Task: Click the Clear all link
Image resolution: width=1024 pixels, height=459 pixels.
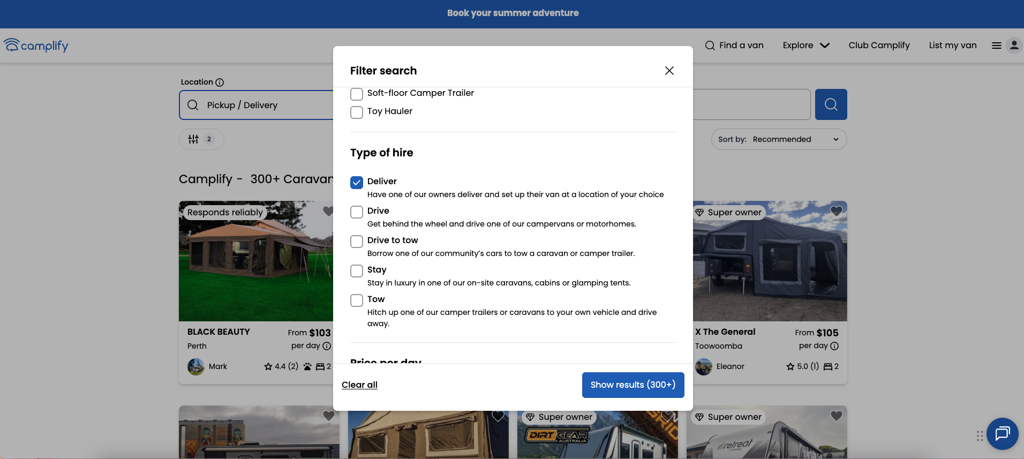Action: [x=359, y=385]
